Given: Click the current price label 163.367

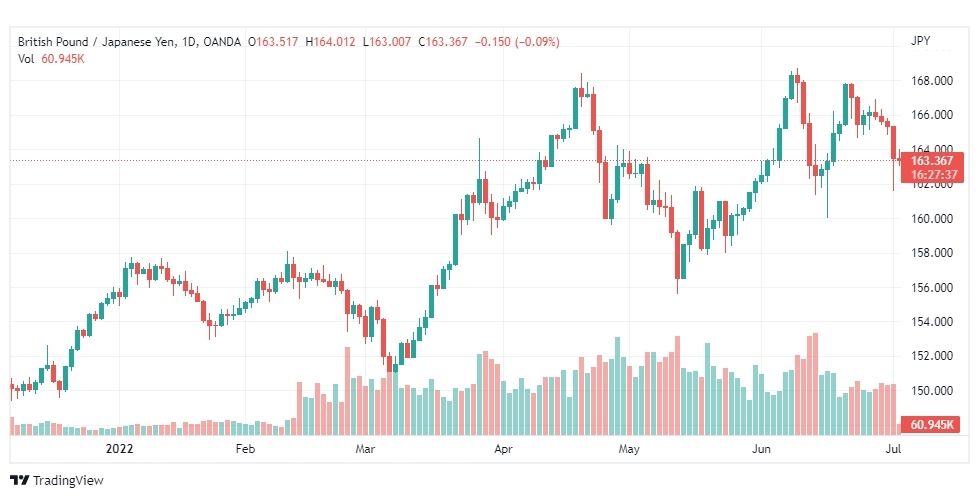Looking at the screenshot, I should [932, 160].
